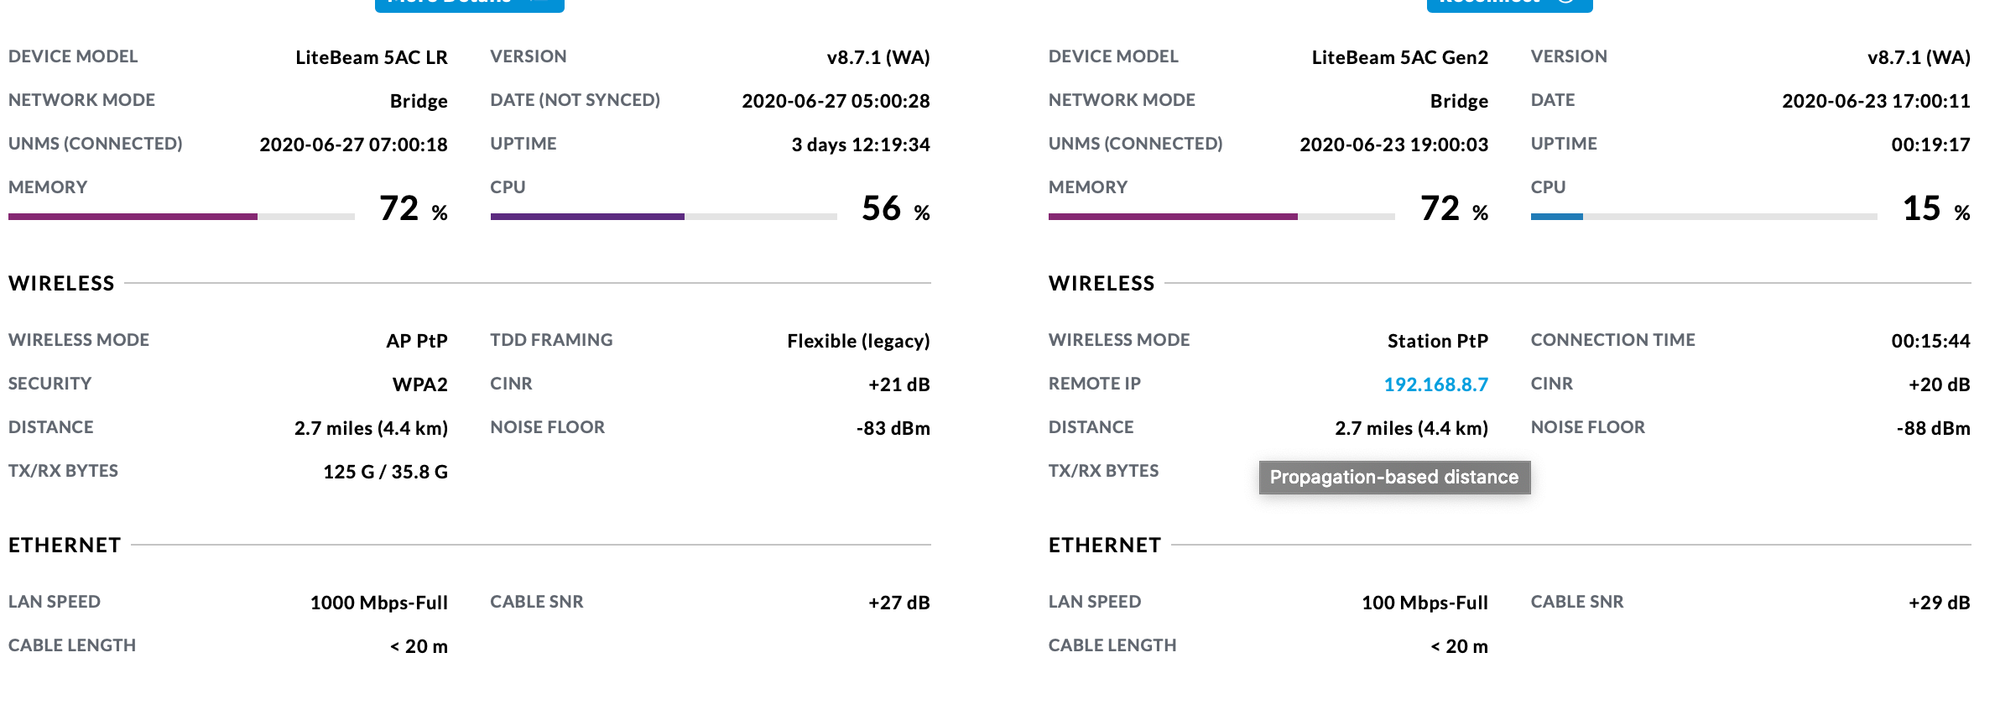Click the DATE (NOT SYNCED) label

pos(573,99)
